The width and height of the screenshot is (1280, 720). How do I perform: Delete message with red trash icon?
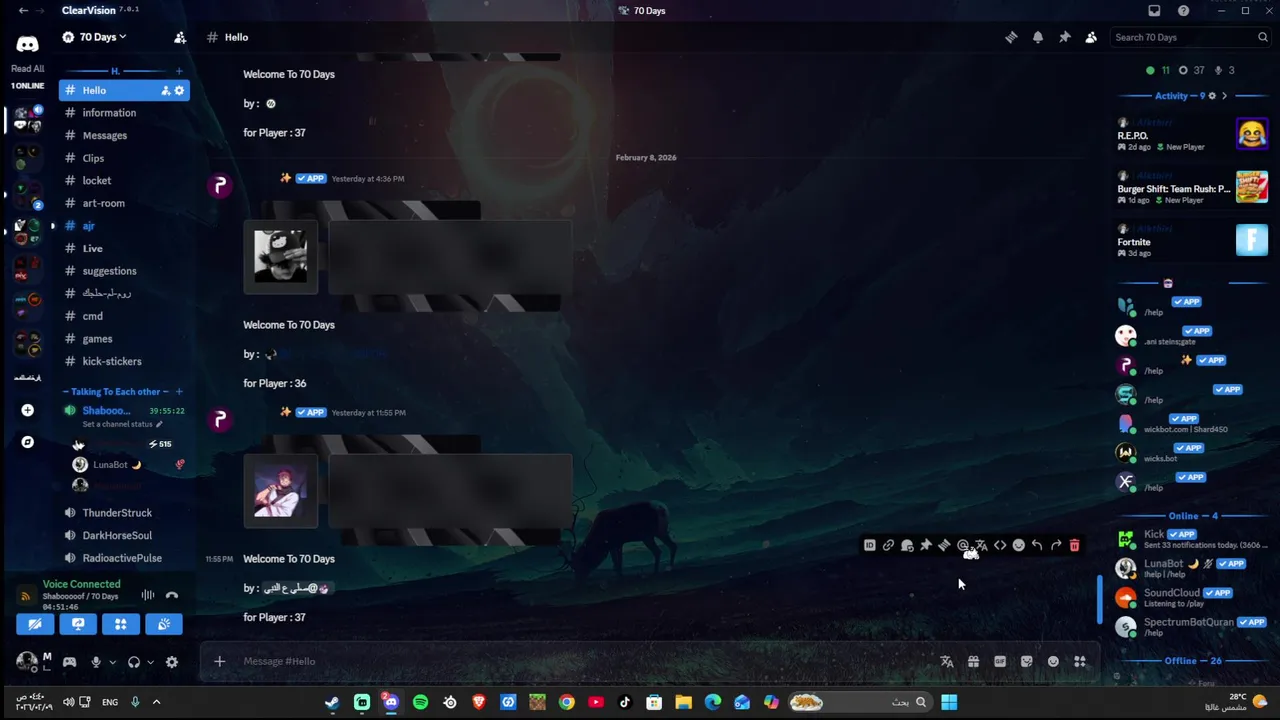click(x=1075, y=545)
